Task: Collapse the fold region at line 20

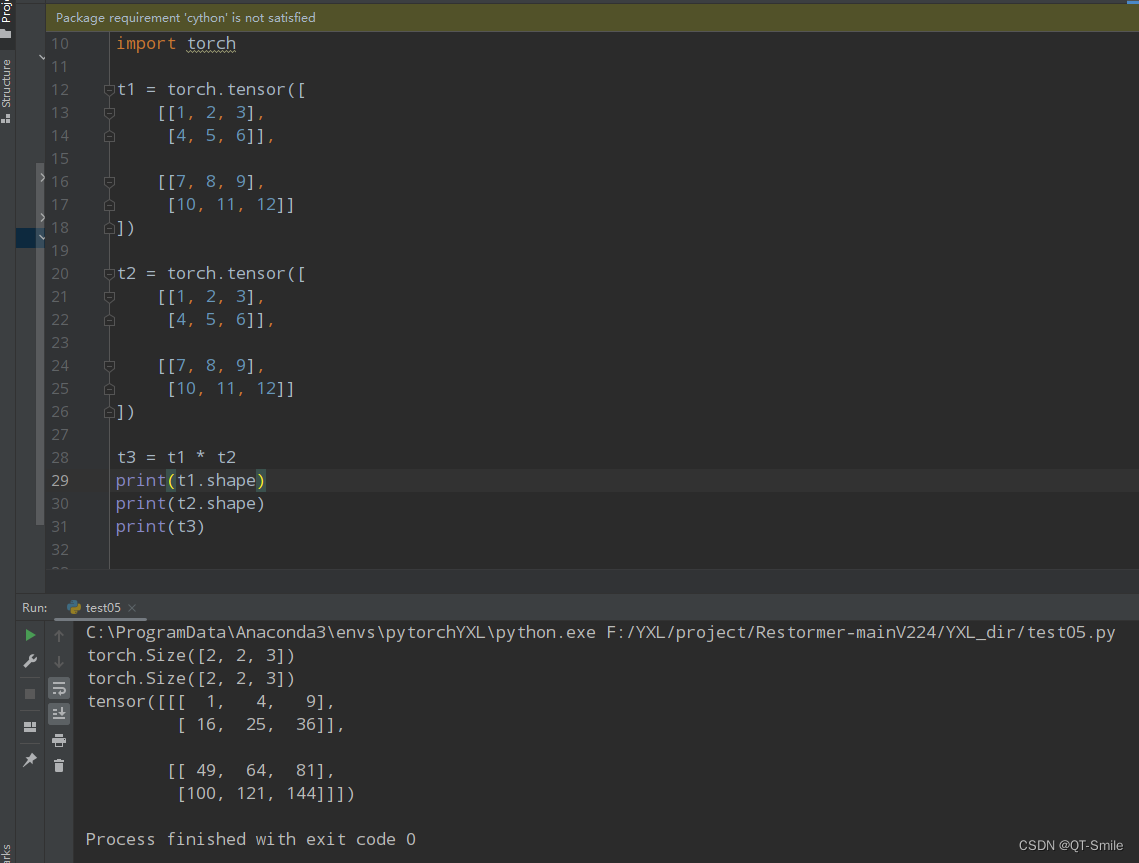Action: 108,273
